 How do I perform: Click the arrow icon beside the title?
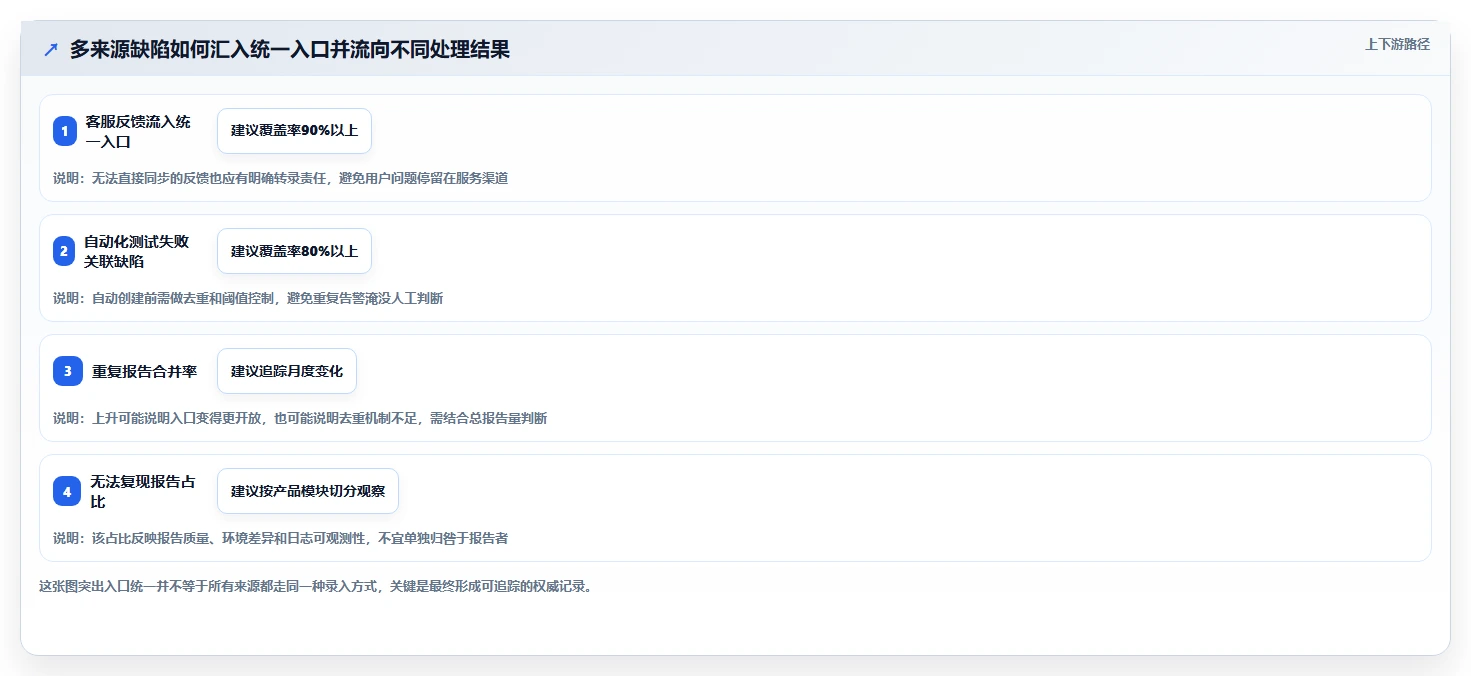coord(51,50)
